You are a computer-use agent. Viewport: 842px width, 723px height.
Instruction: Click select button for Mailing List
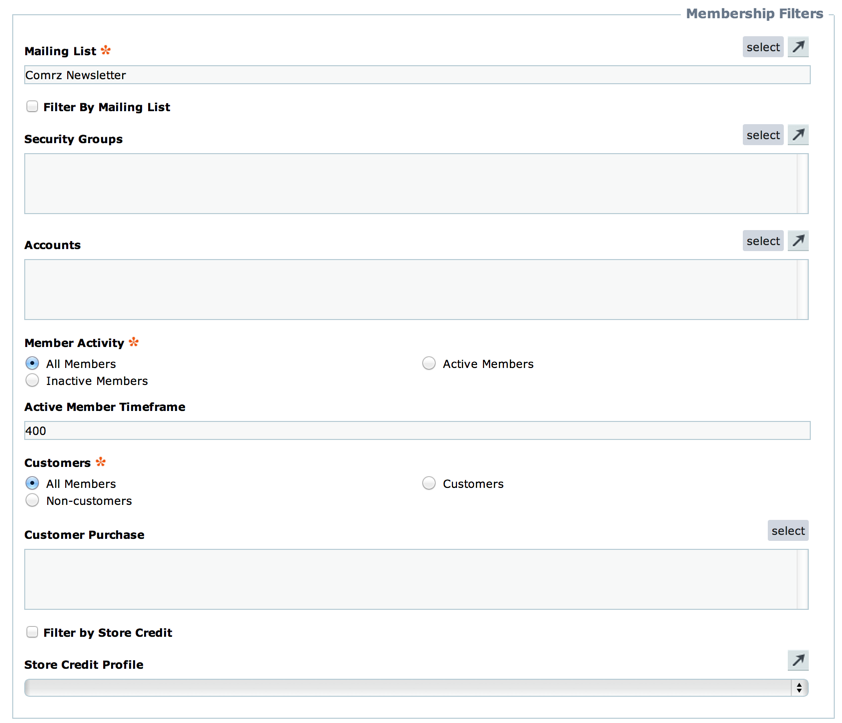pos(763,47)
